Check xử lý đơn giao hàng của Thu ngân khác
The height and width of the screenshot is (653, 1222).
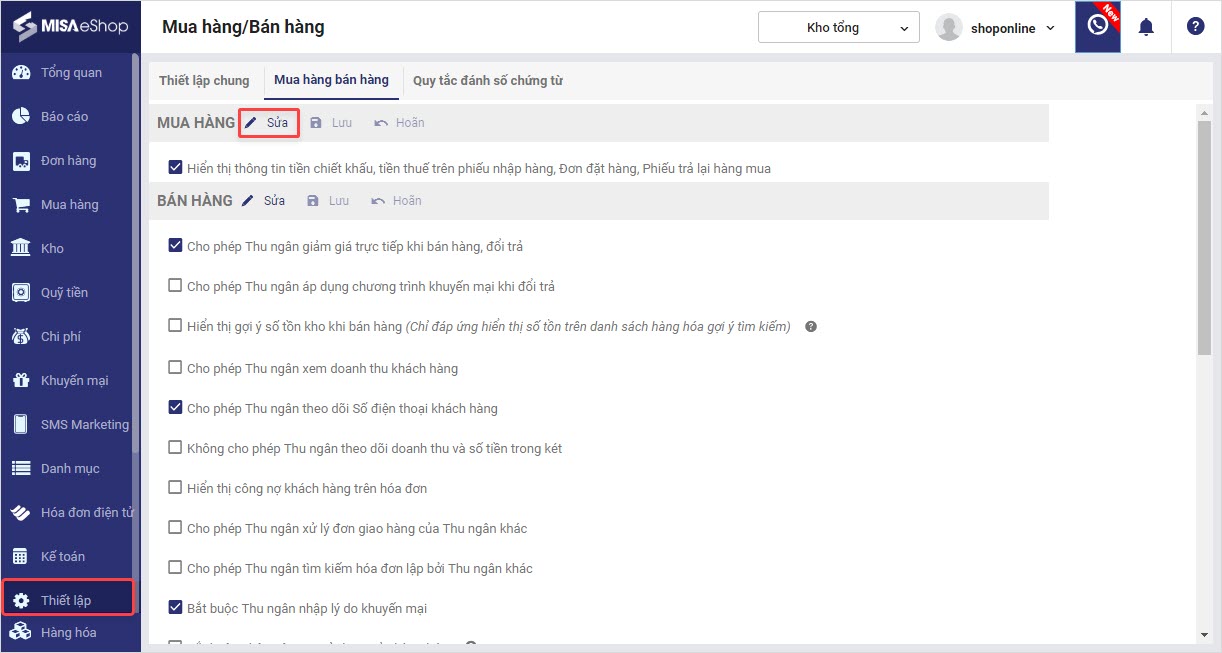pos(176,528)
